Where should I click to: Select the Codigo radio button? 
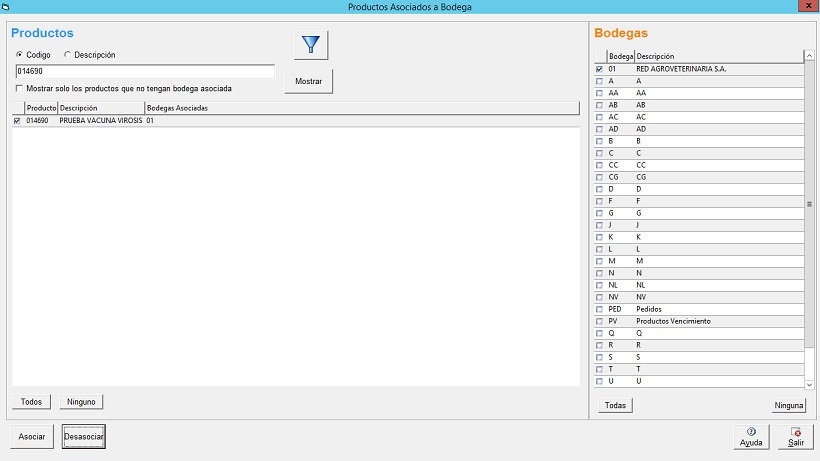point(19,55)
